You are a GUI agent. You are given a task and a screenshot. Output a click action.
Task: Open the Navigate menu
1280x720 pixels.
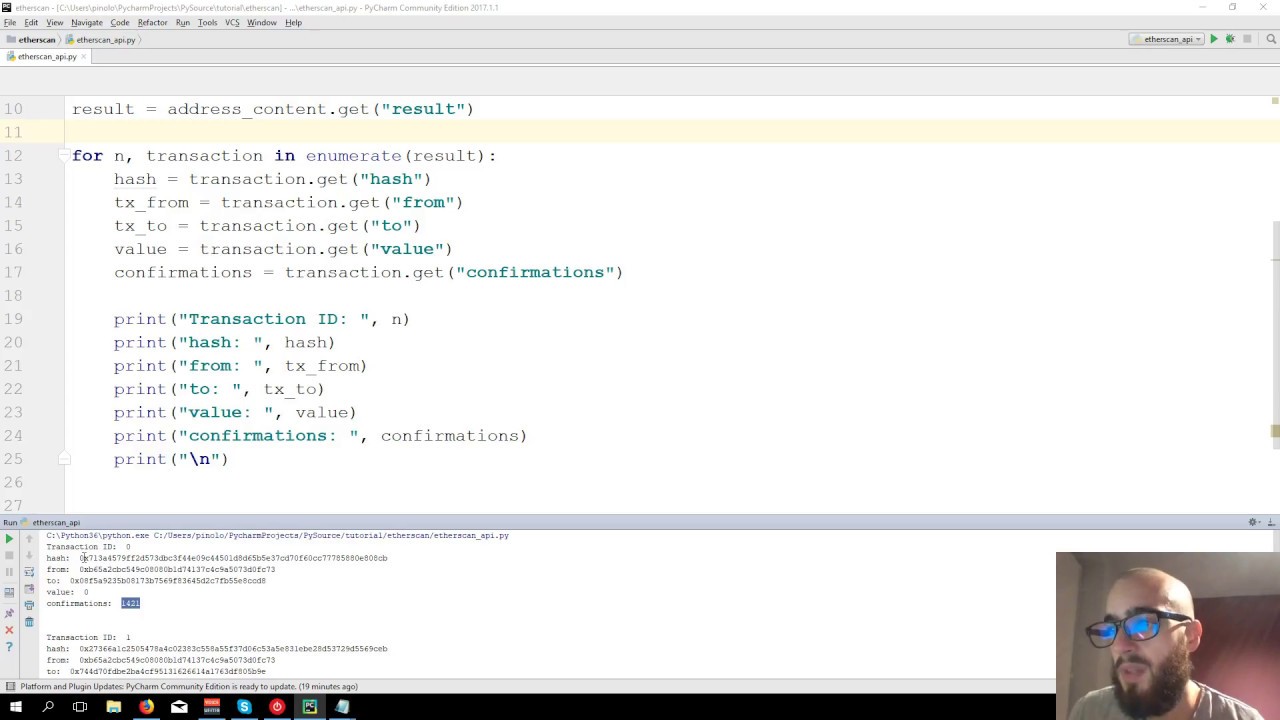click(87, 22)
